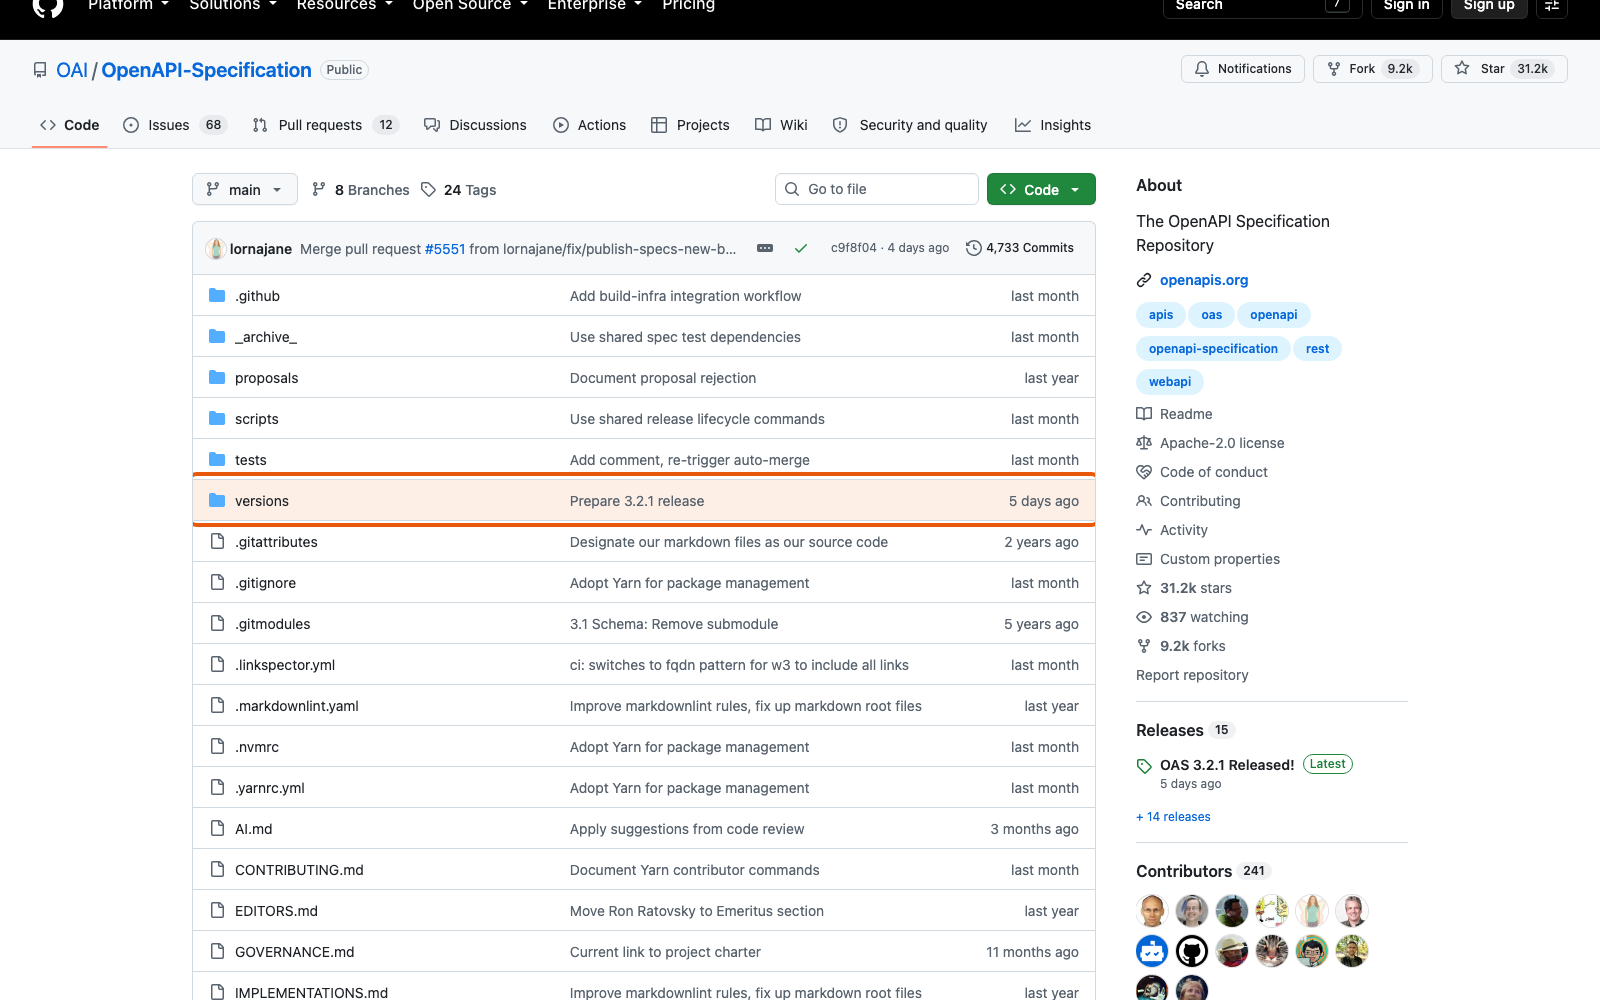This screenshot has height=1000, width=1600.
Task: Expand the green Code dropdown button
Action: [x=1041, y=189]
